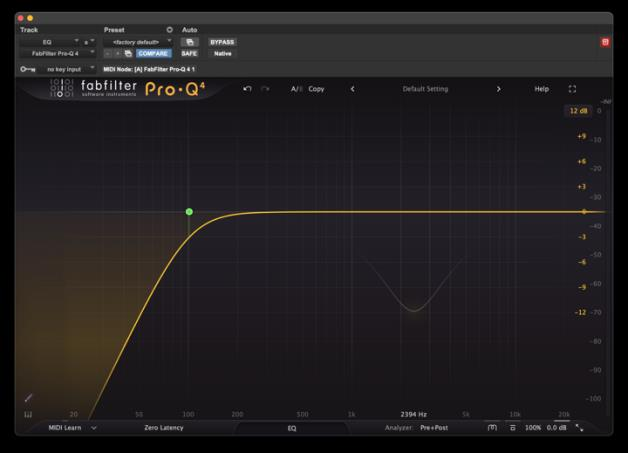This screenshot has height=453, width=628.
Task: Open the no key input selector
Action: [68, 69]
